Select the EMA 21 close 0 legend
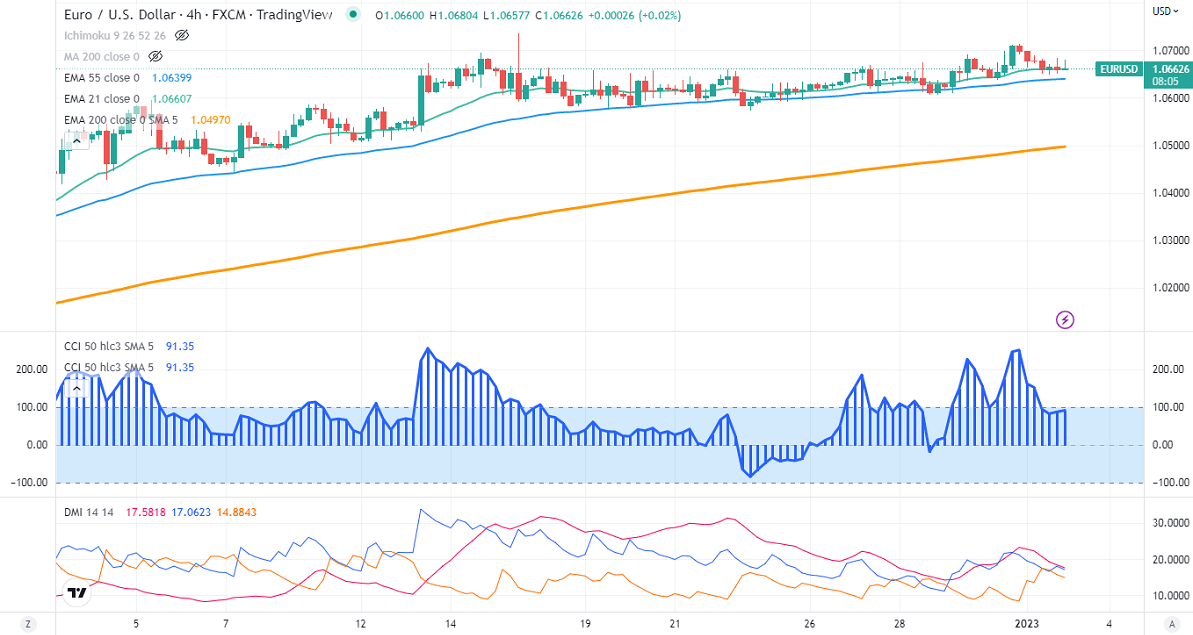 tap(102, 99)
